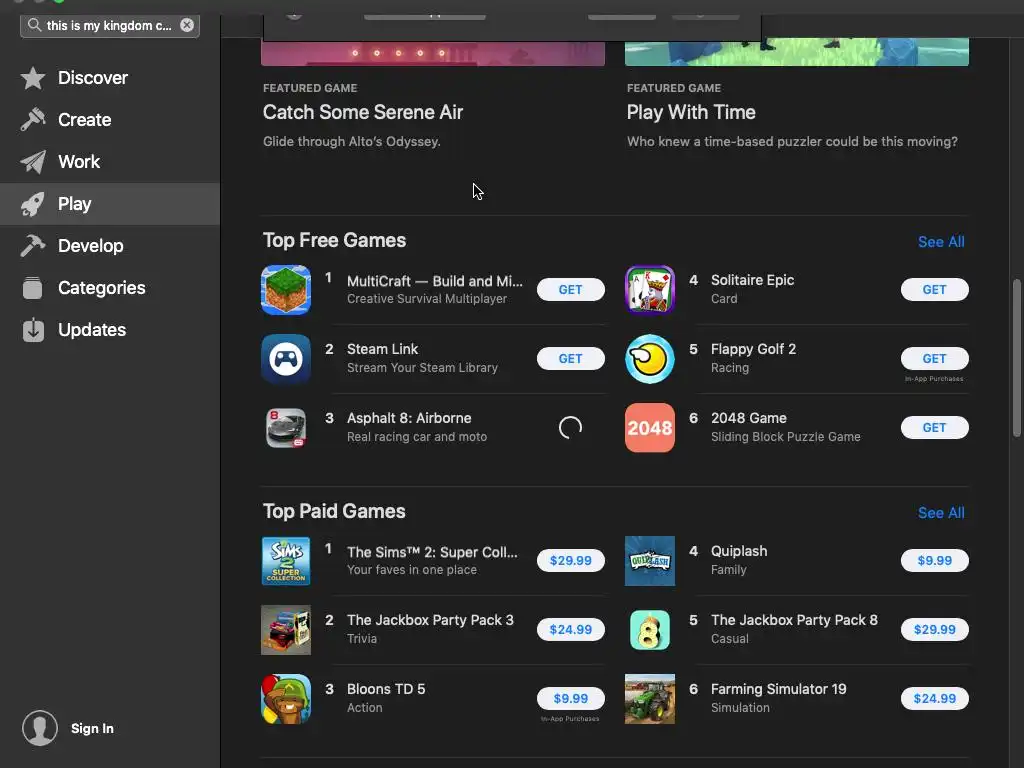Buy Jackbox Party Pack 3 for $24.99
1024x768 pixels.
(571, 630)
